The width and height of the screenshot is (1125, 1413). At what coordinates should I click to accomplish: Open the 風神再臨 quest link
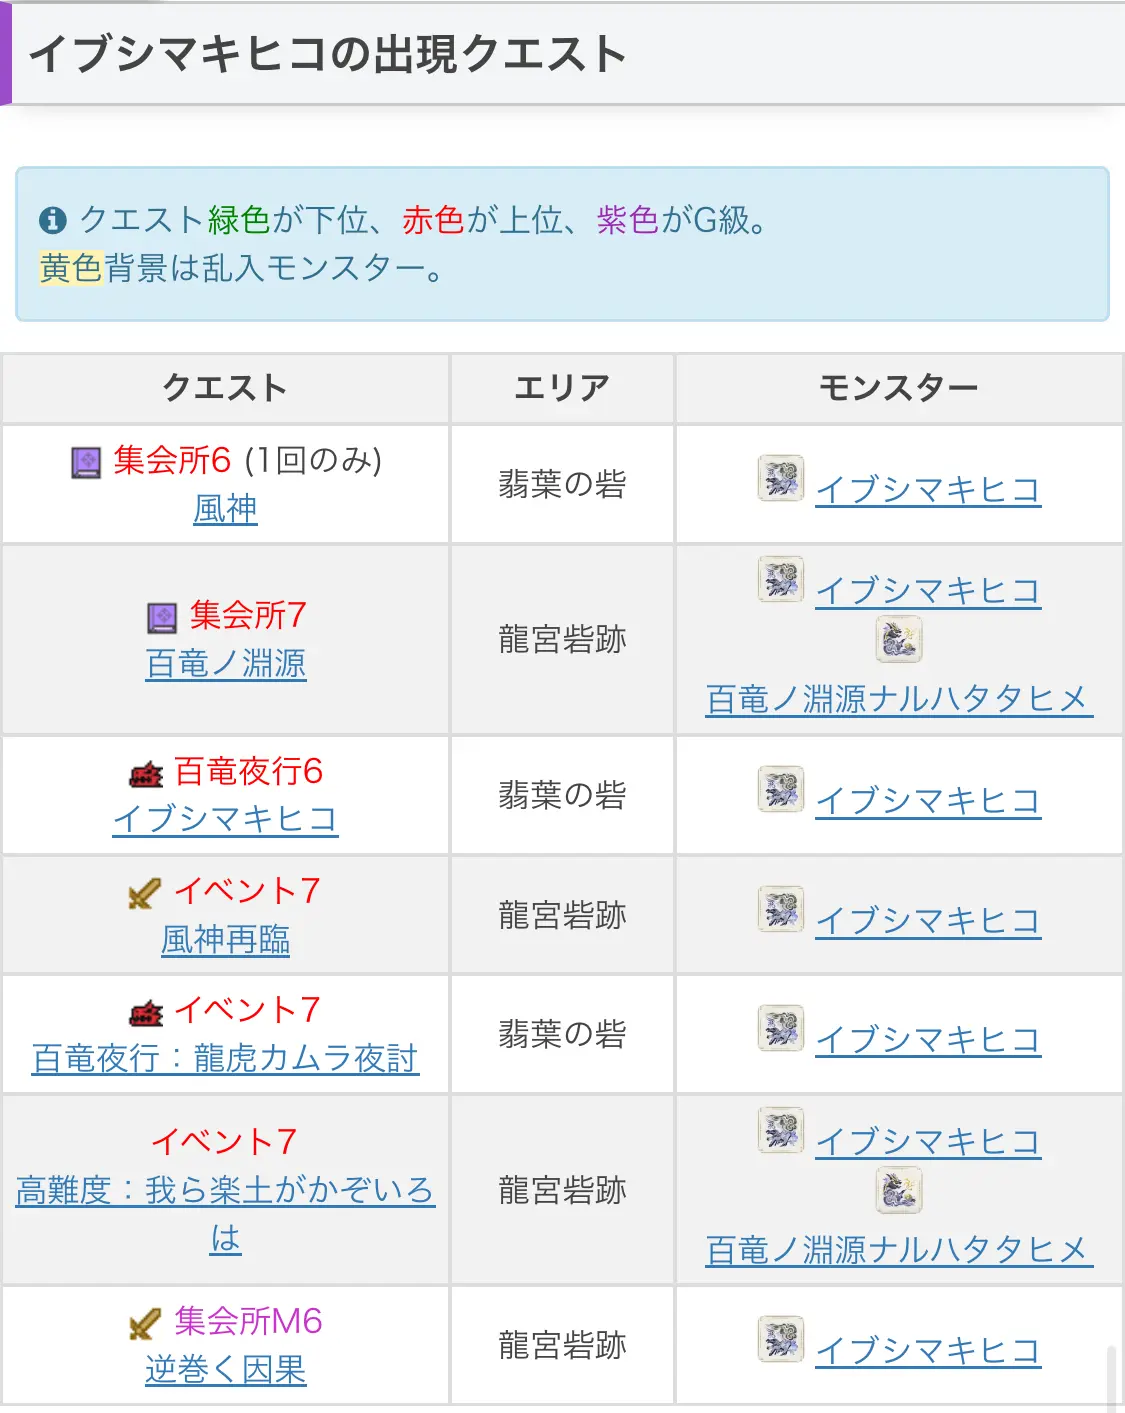click(226, 939)
